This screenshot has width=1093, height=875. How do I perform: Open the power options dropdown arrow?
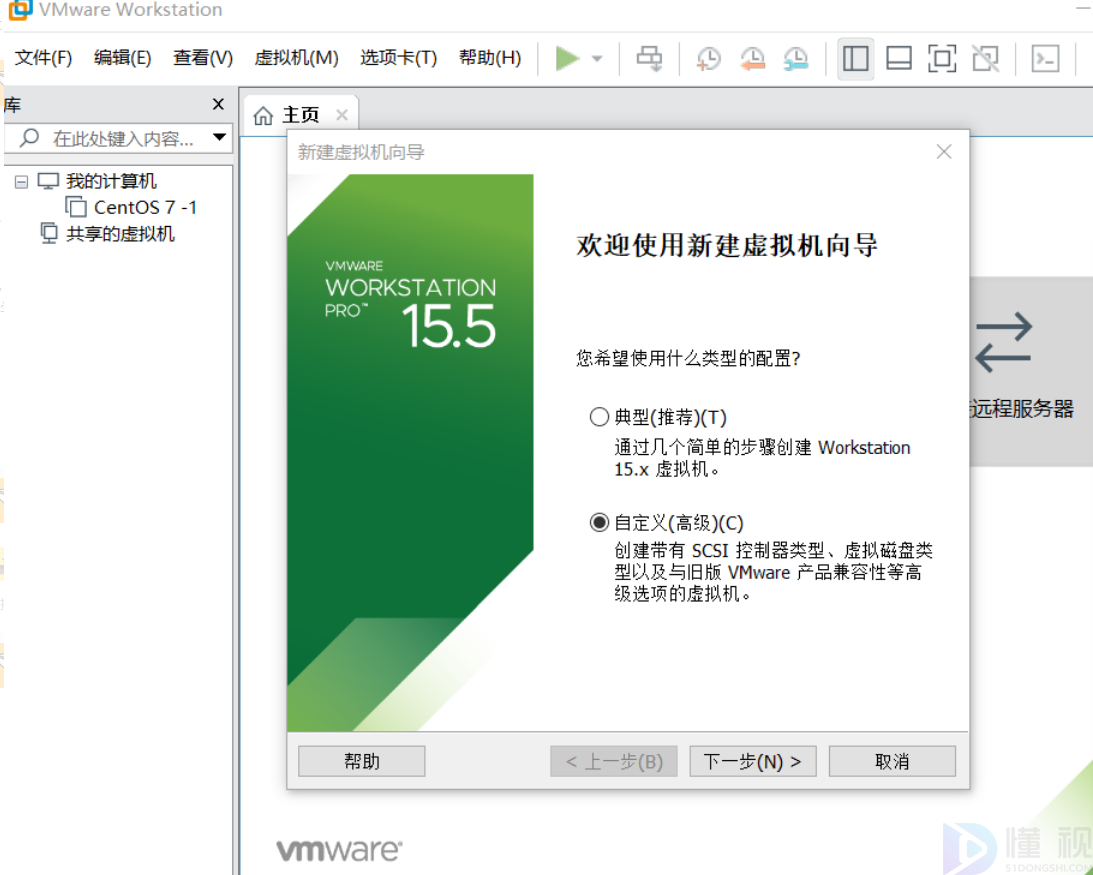pyautogui.click(x=597, y=59)
